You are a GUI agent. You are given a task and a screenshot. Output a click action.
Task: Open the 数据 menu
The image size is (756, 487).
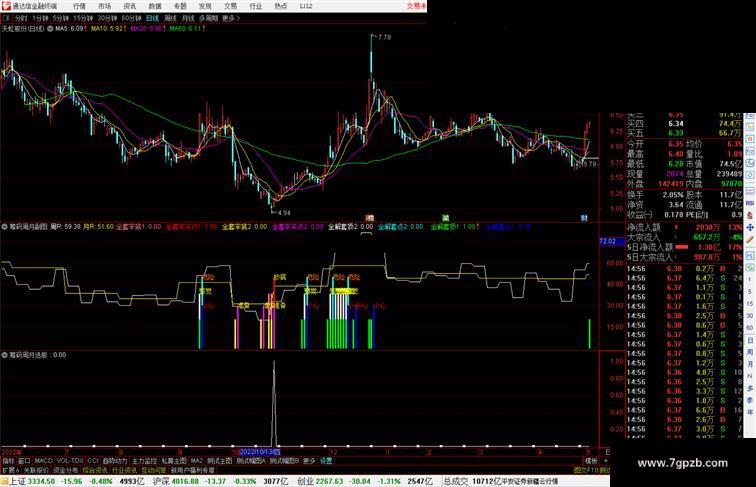coord(155,6)
